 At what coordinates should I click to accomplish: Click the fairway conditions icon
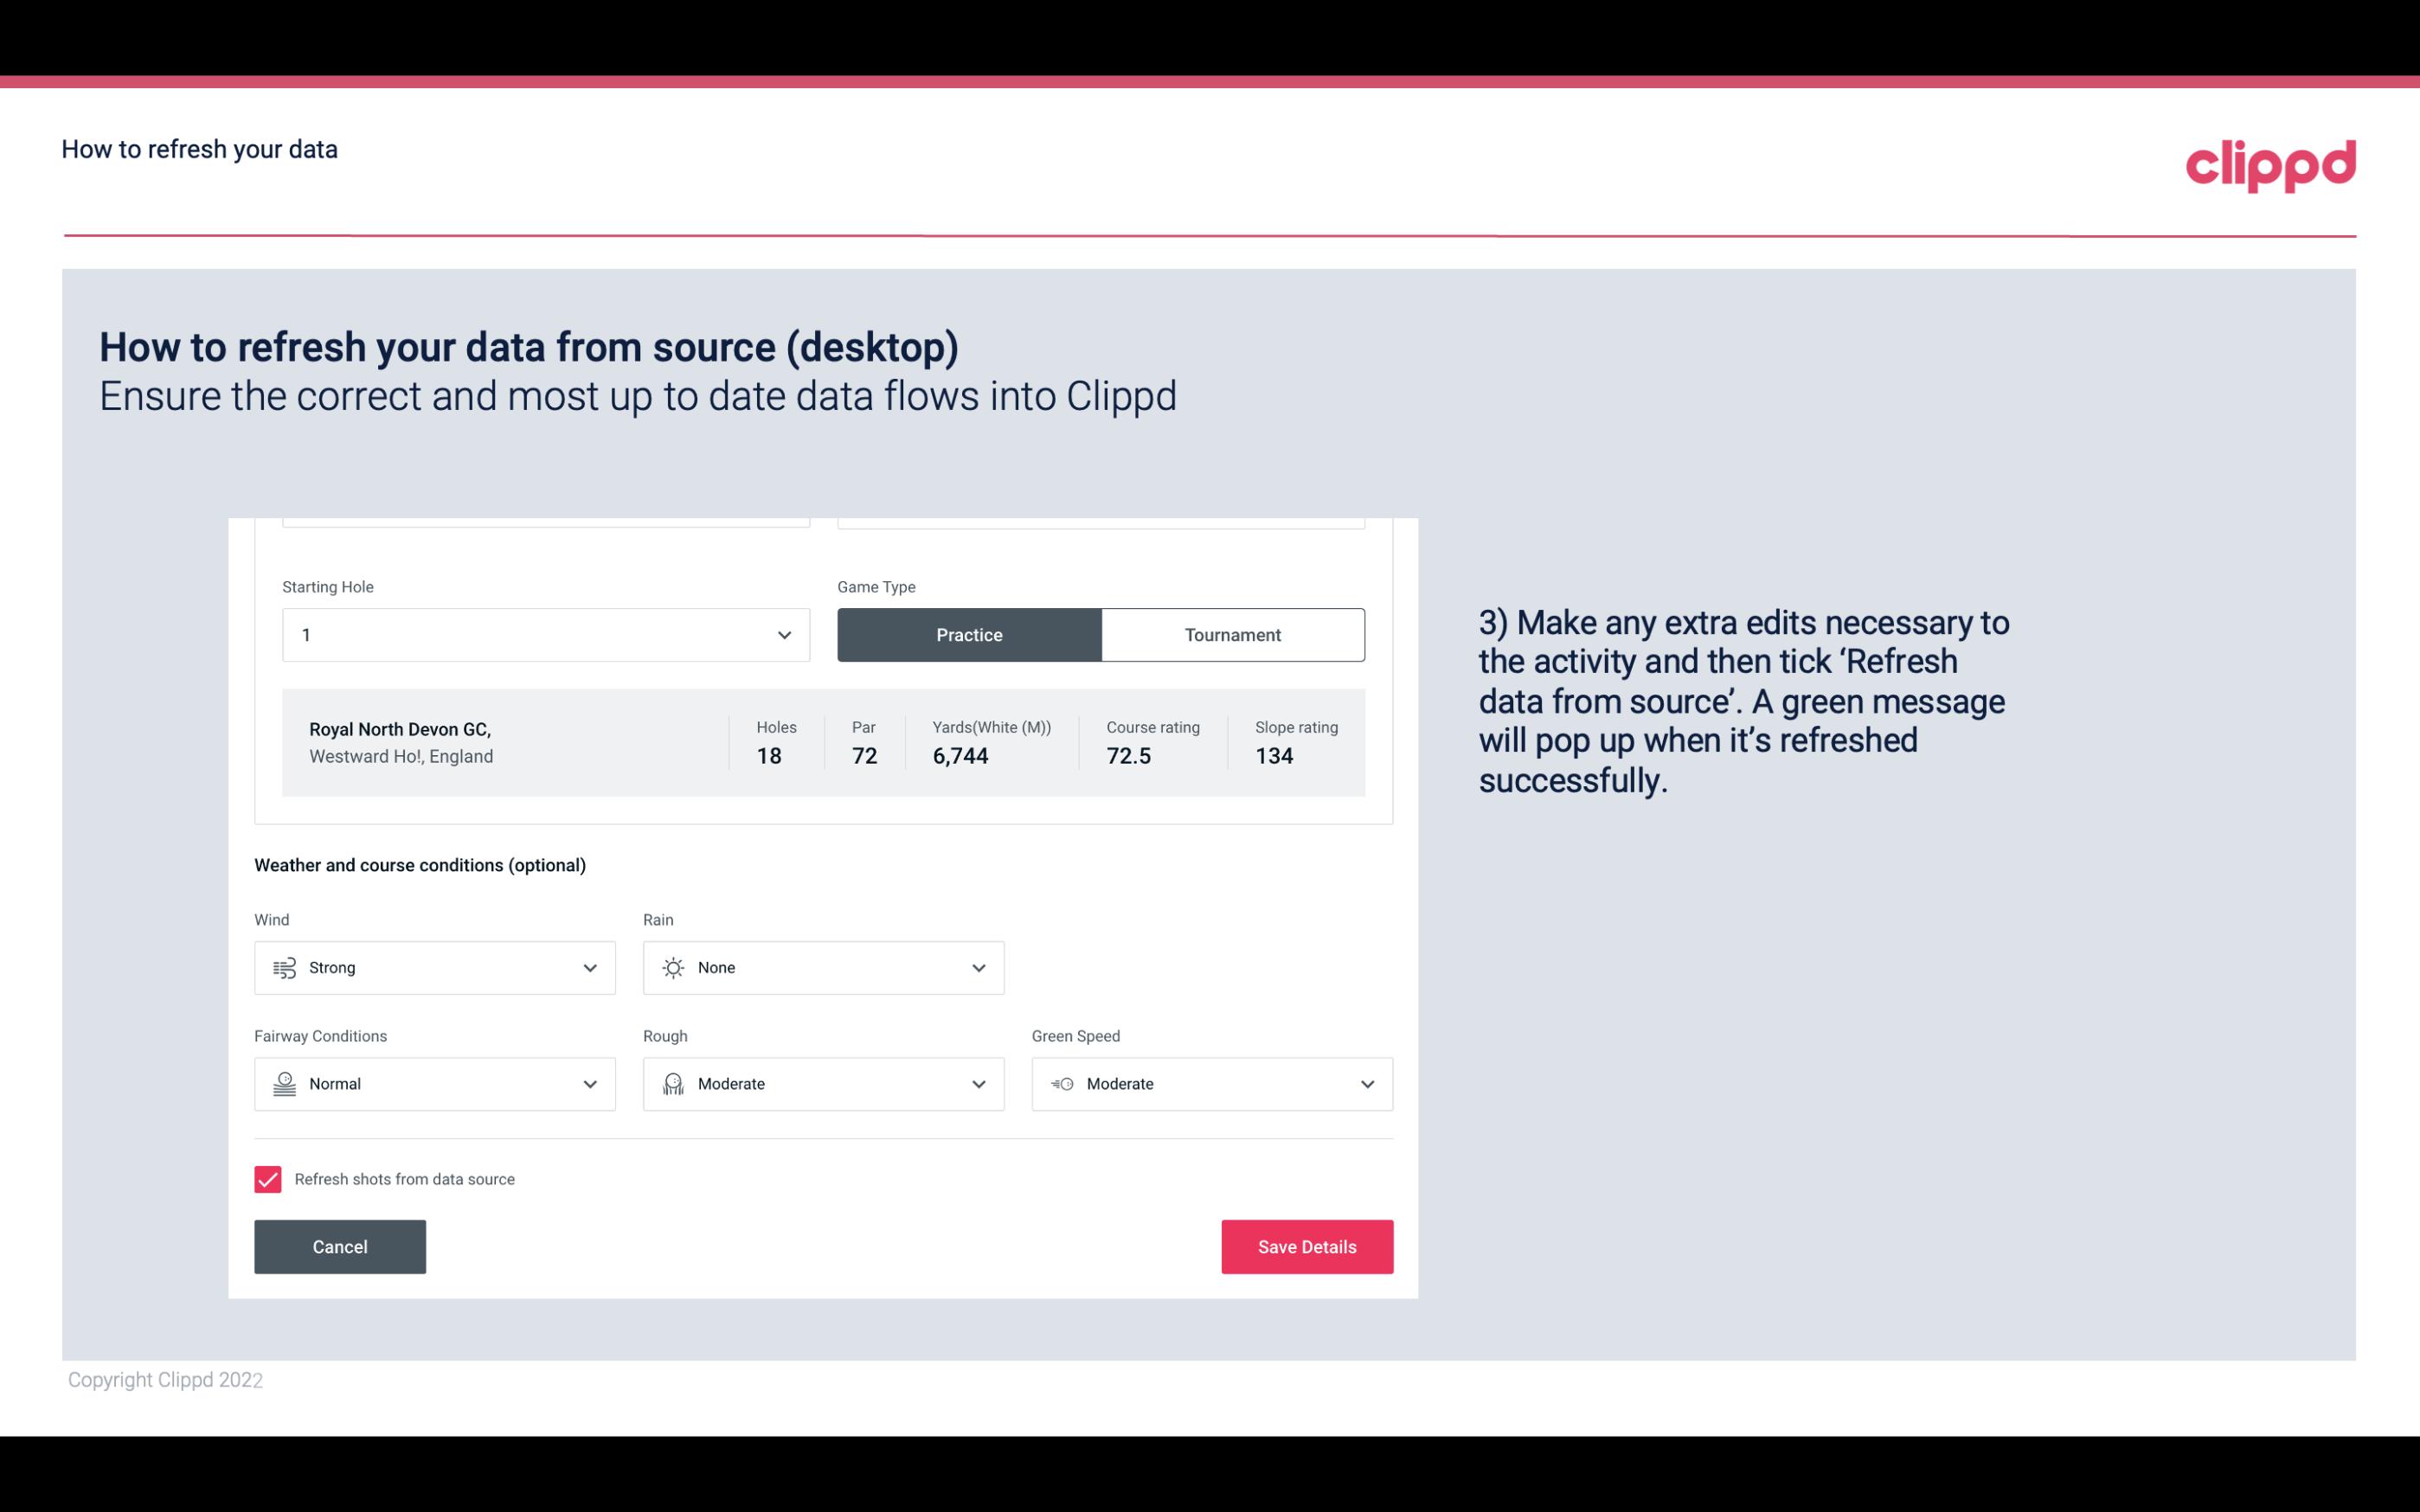point(284,1084)
